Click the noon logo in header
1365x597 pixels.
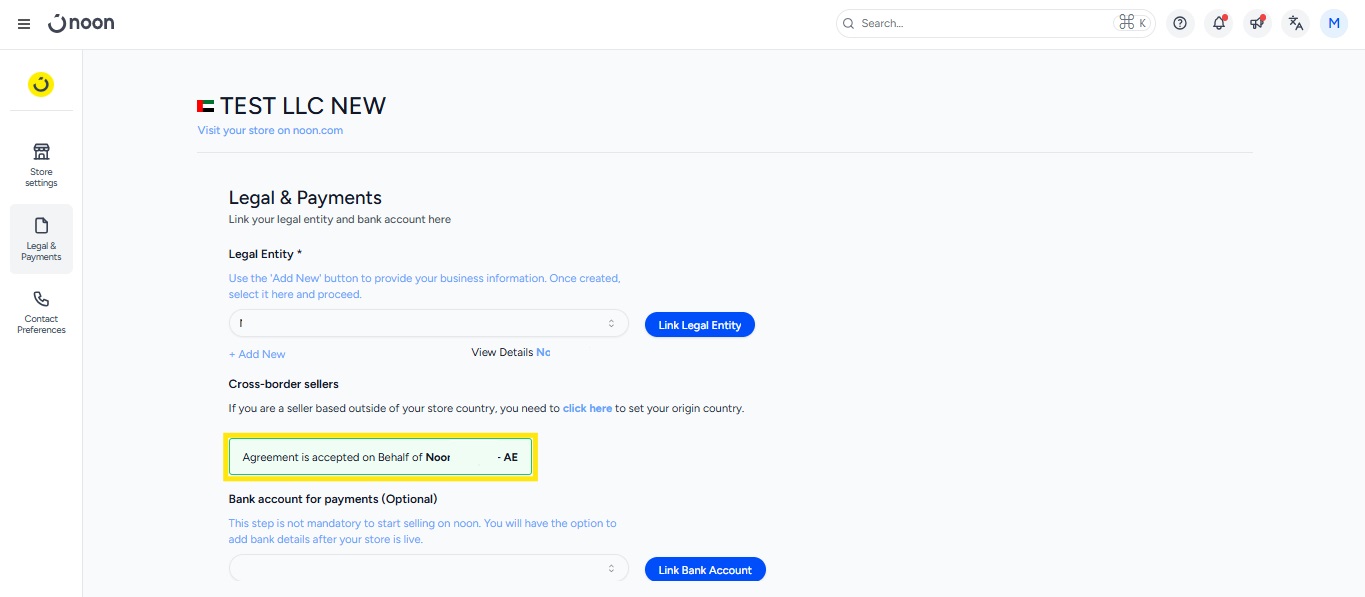tap(82, 23)
